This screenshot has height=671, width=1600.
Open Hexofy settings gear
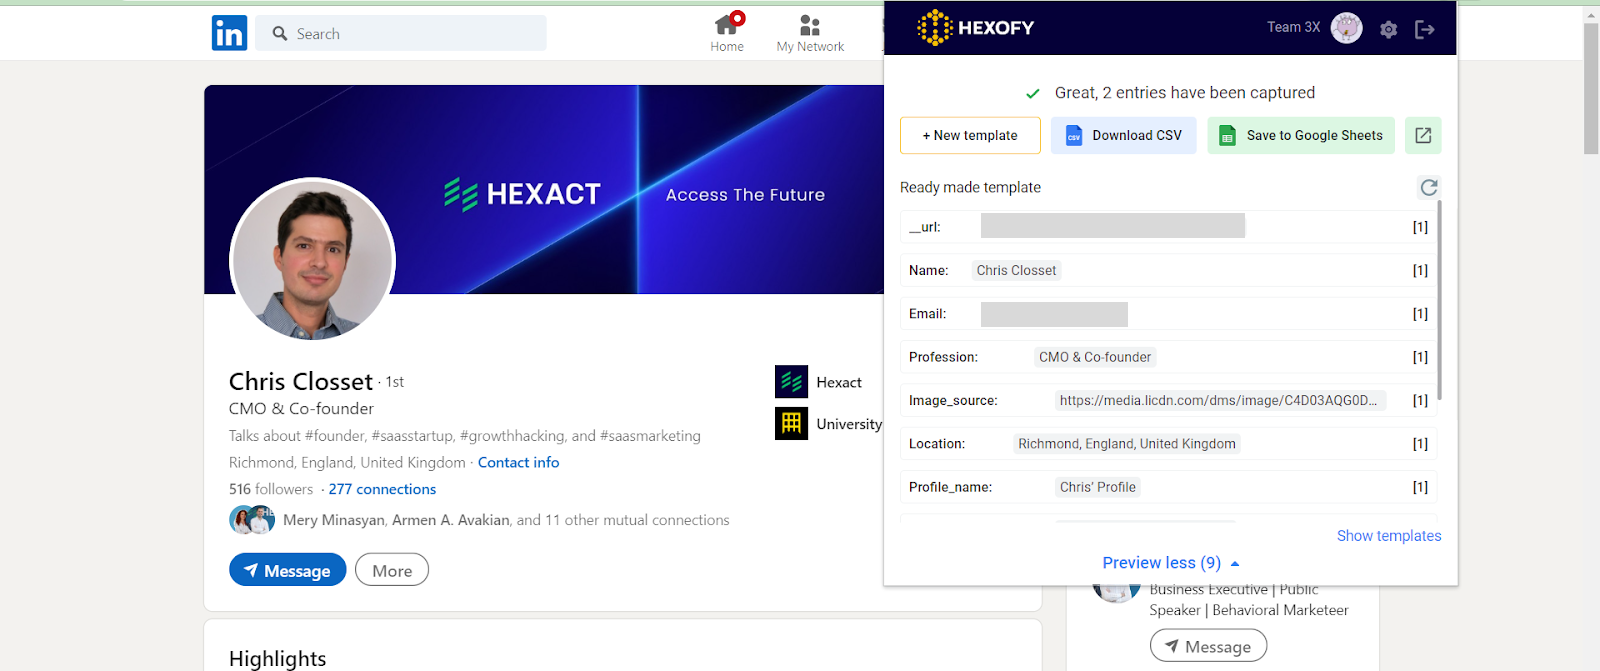(x=1388, y=30)
